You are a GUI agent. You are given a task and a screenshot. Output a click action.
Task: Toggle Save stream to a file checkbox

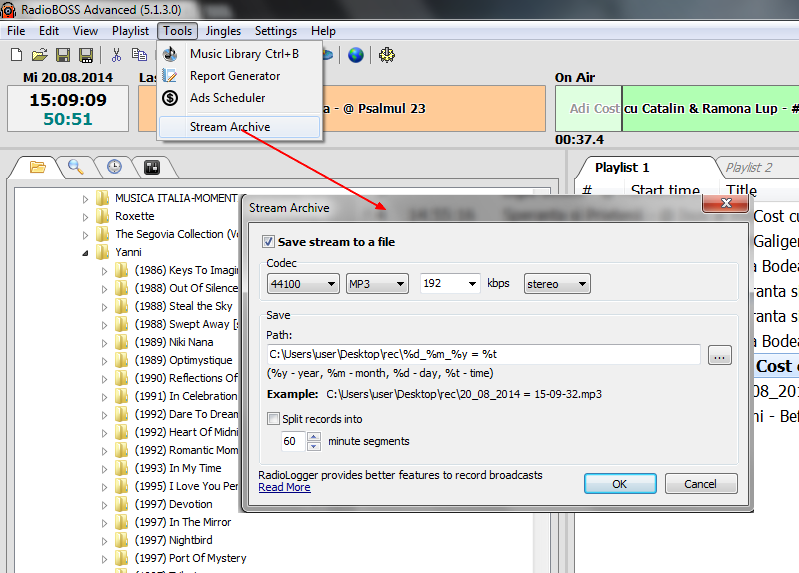[x=269, y=242]
